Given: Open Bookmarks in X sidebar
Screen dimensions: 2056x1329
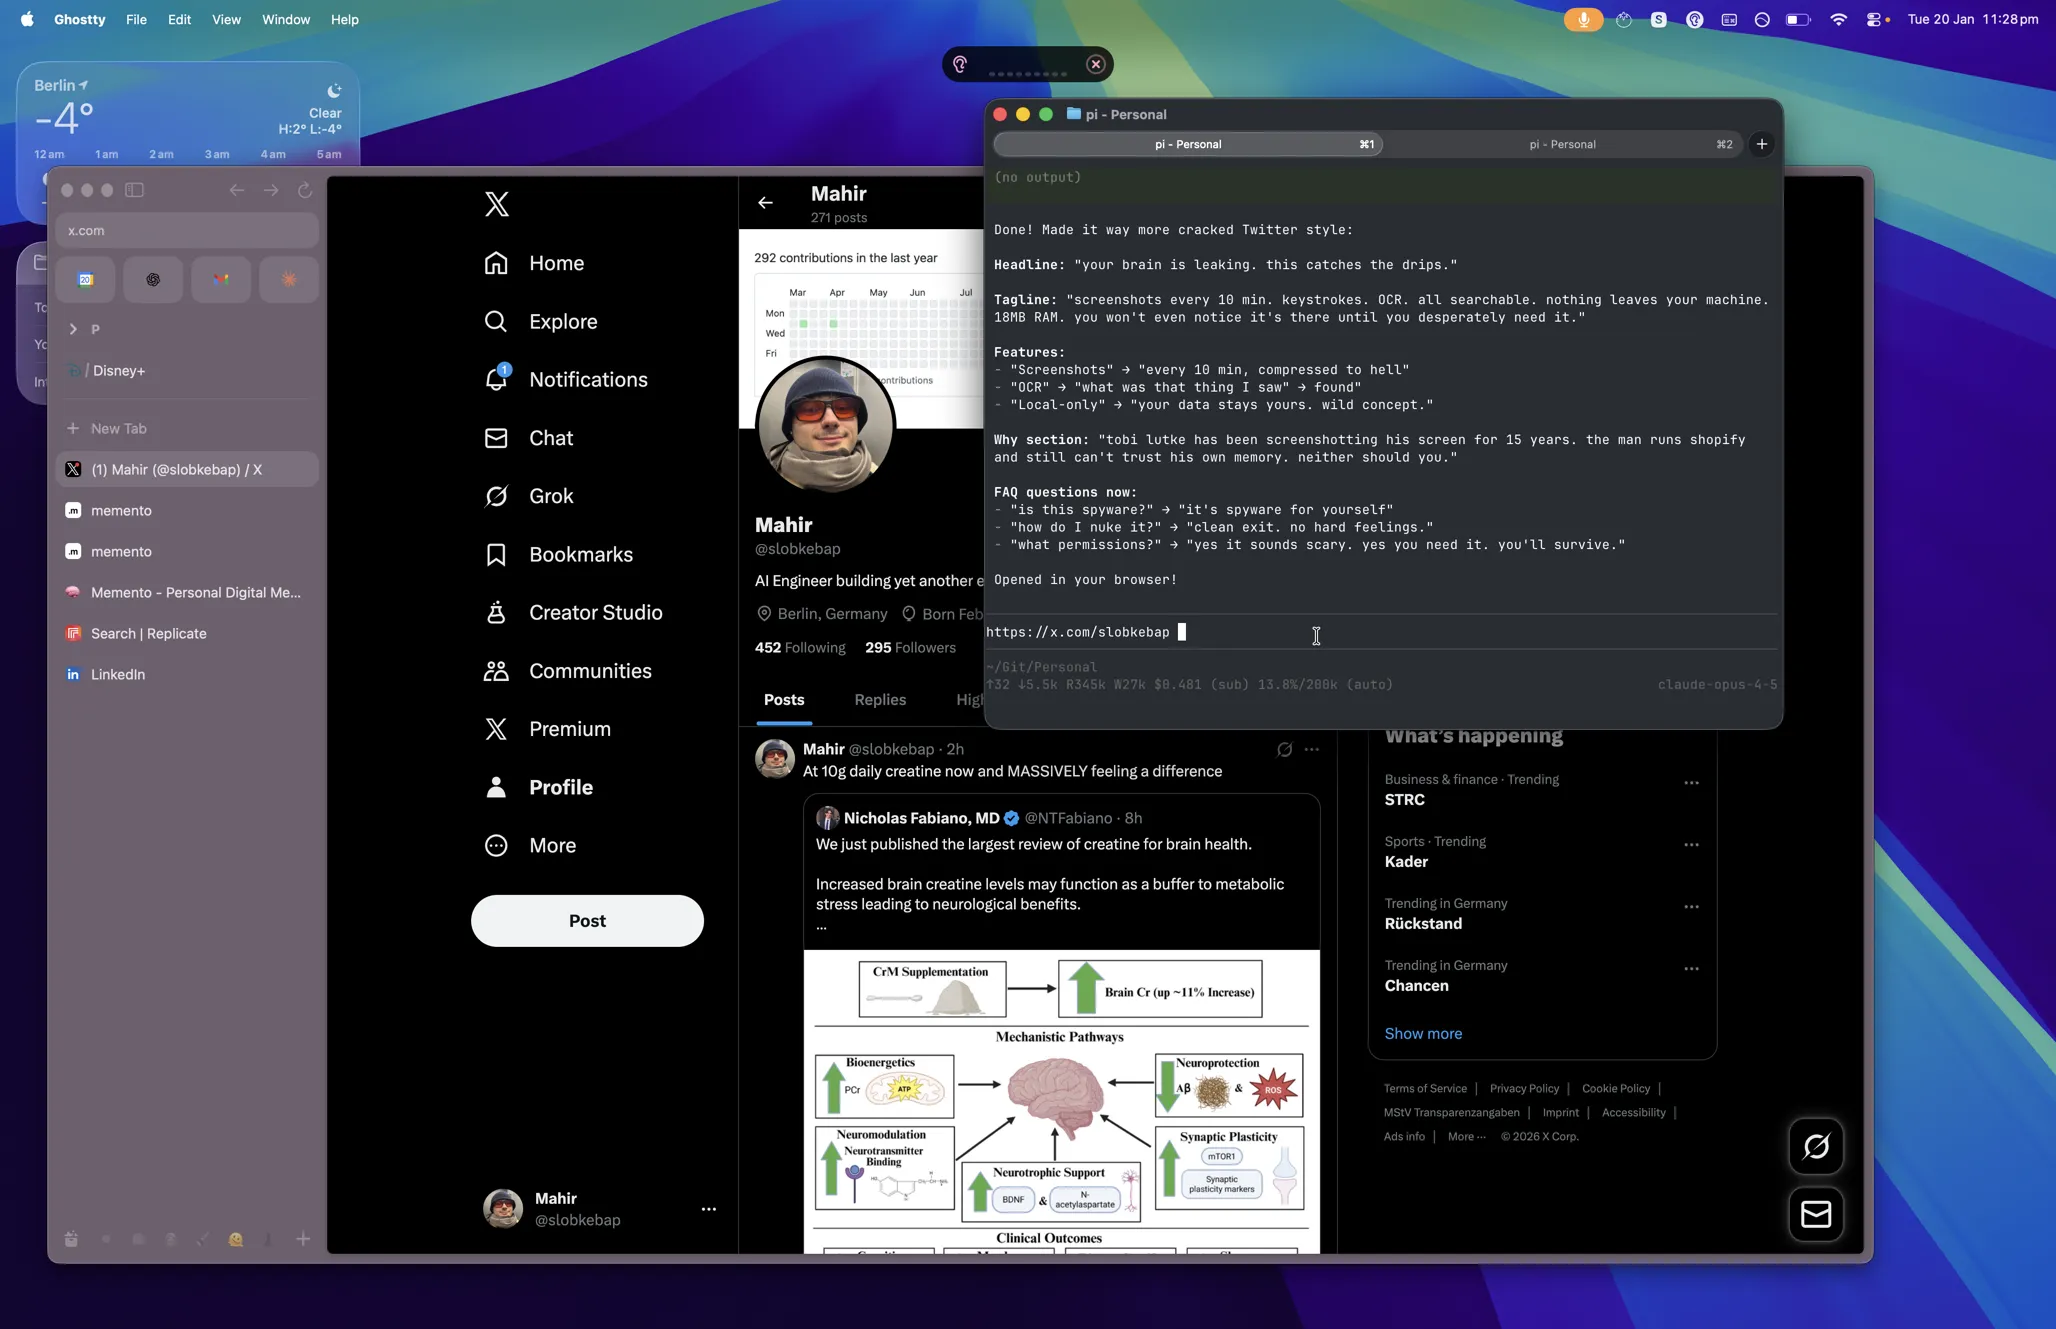Looking at the screenshot, I should 496,554.
